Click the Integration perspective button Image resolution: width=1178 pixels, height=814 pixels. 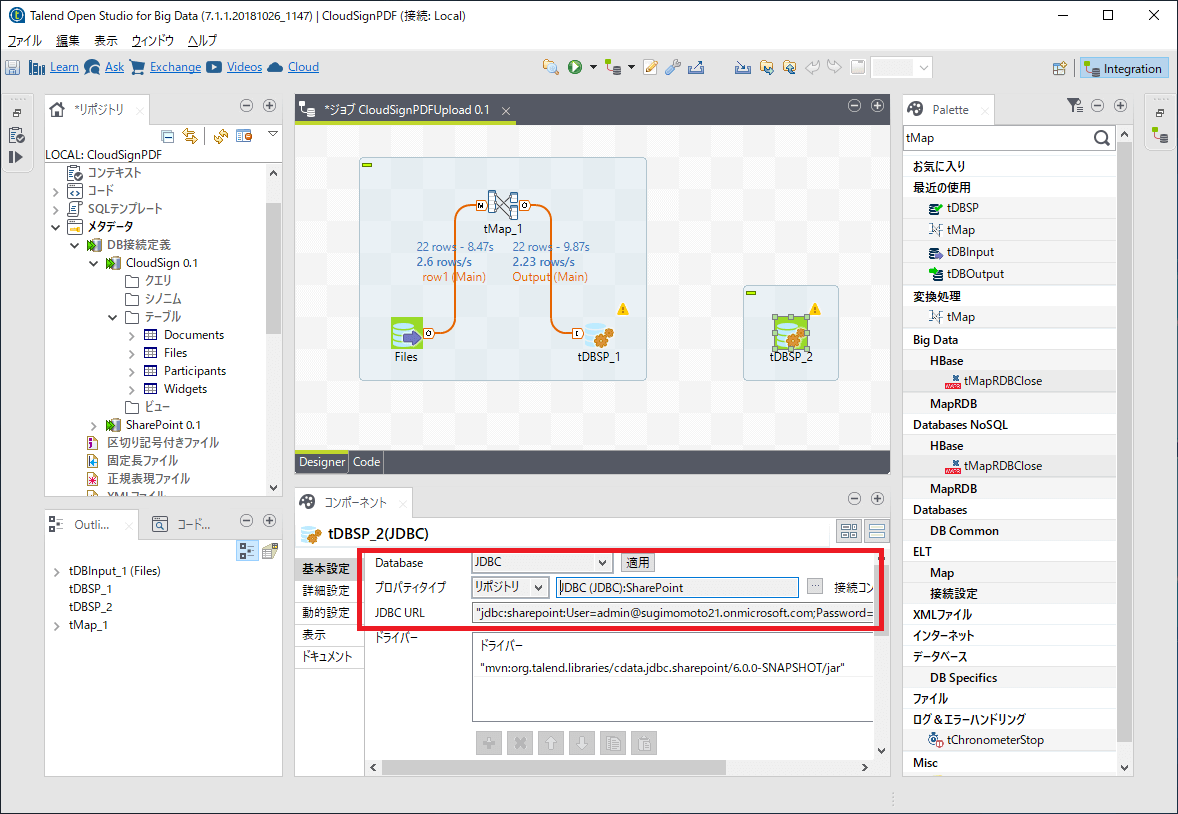coord(1125,68)
